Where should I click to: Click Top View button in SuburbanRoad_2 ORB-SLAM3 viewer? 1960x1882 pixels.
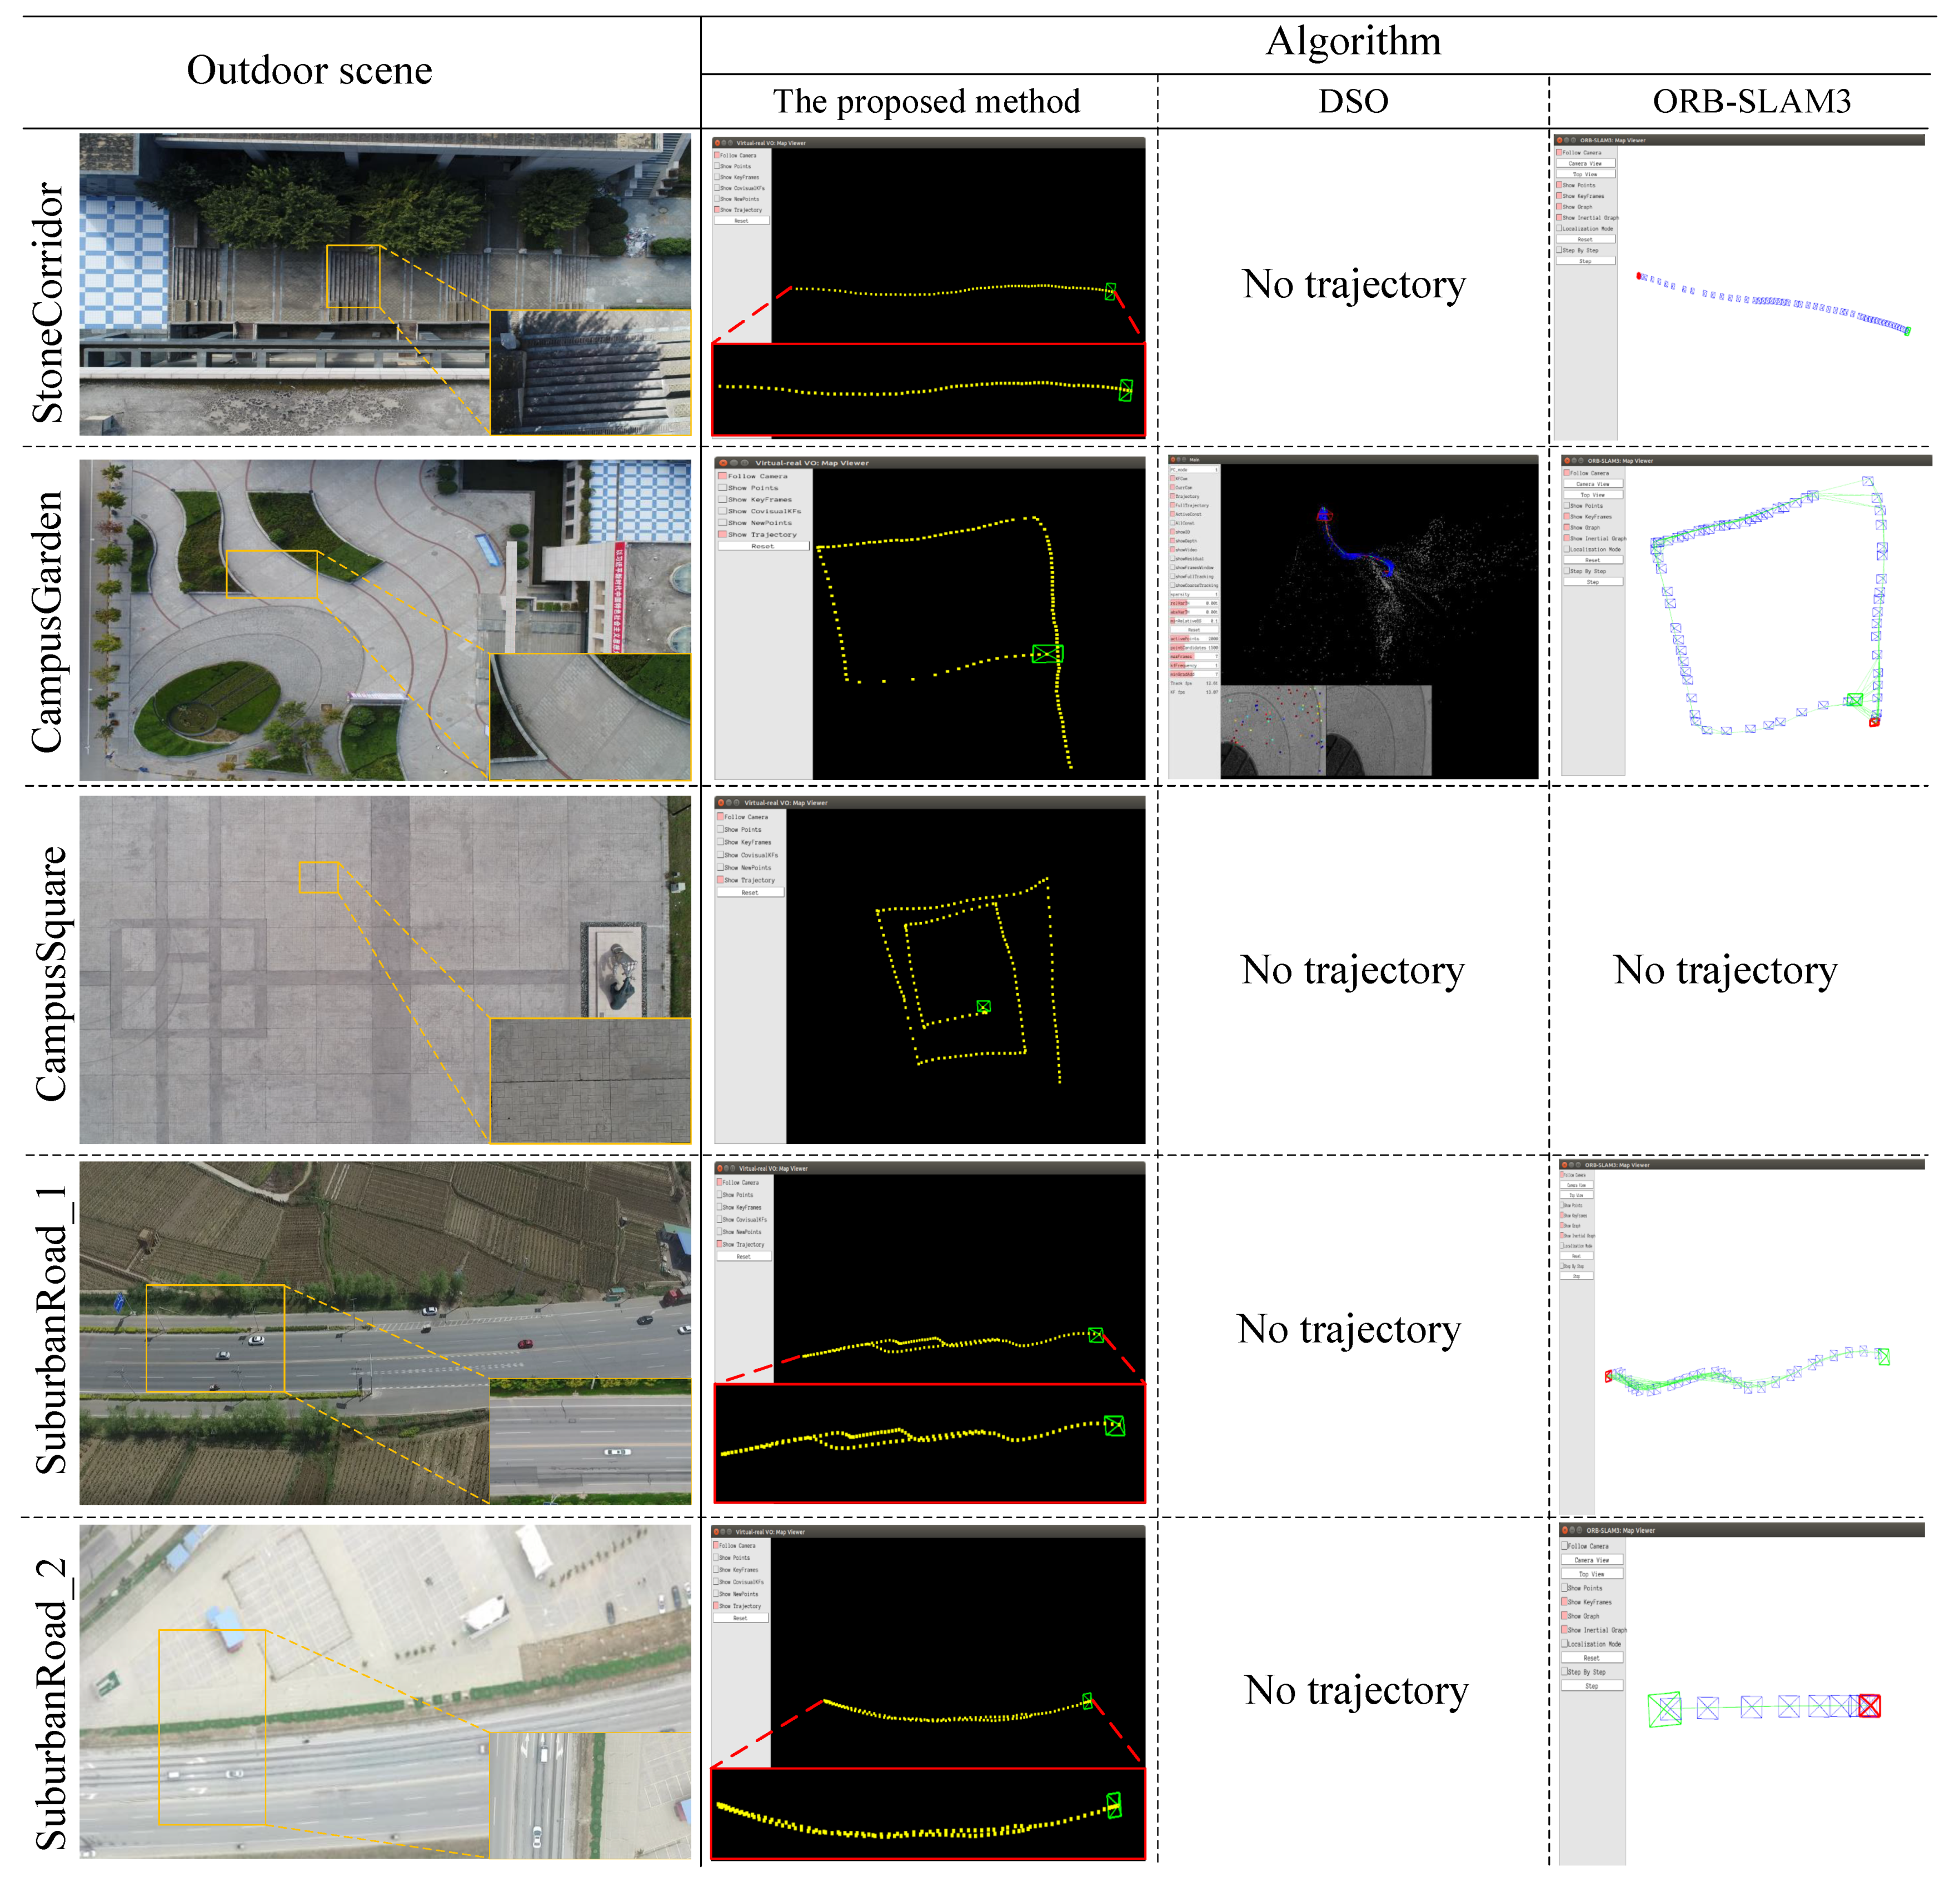click(1591, 1574)
